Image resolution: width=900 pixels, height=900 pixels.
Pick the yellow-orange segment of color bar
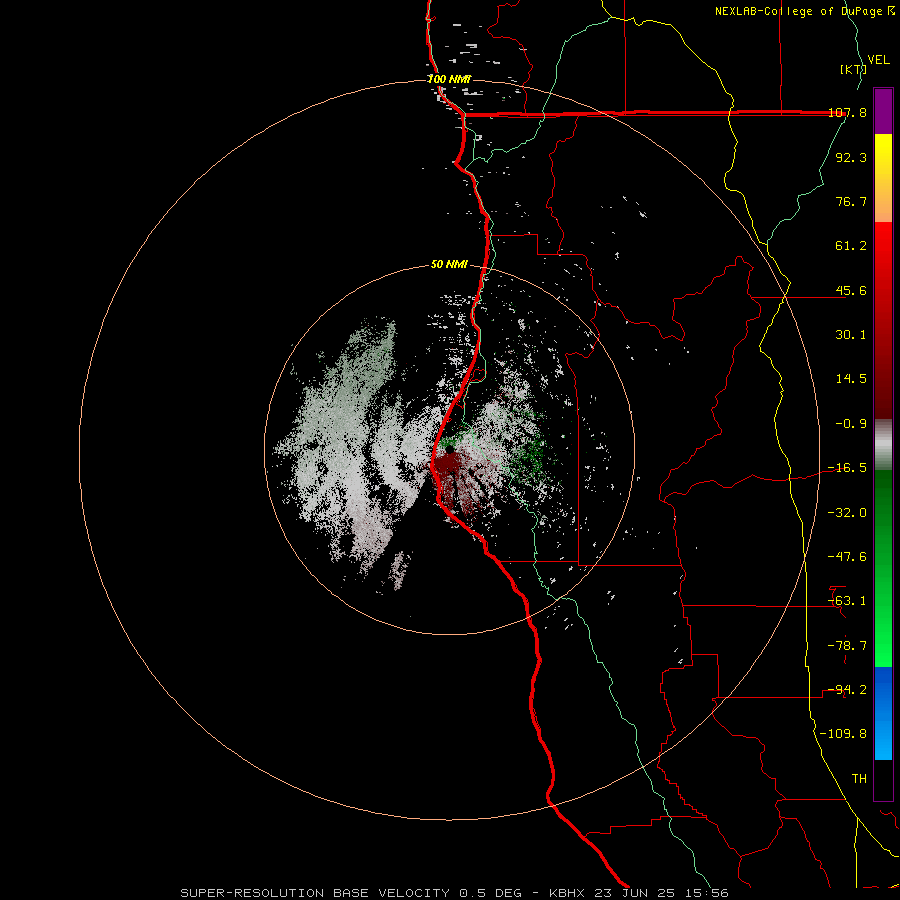(883, 178)
